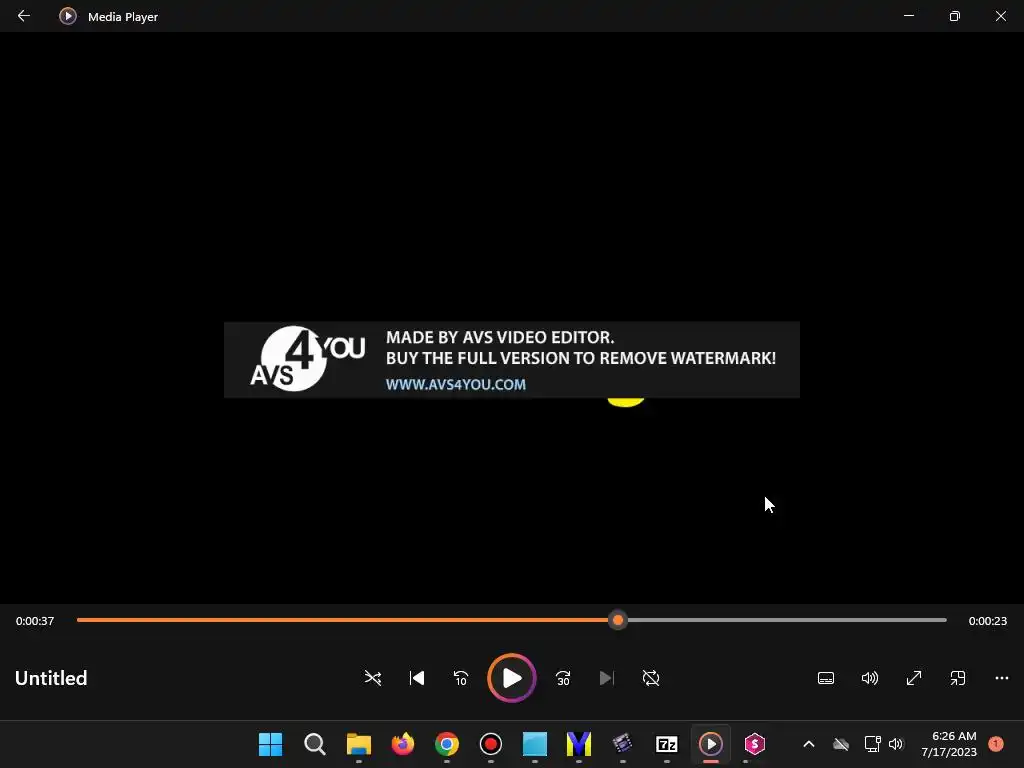Click the elapsed time 0:00:37
This screenshot has width=1024, height=768.
[35, 620]
